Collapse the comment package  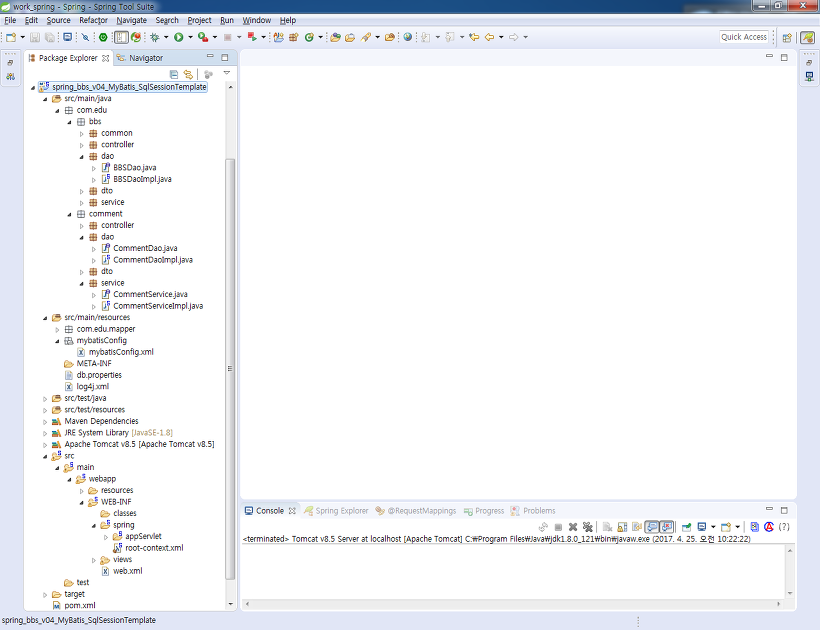[70, 214]
